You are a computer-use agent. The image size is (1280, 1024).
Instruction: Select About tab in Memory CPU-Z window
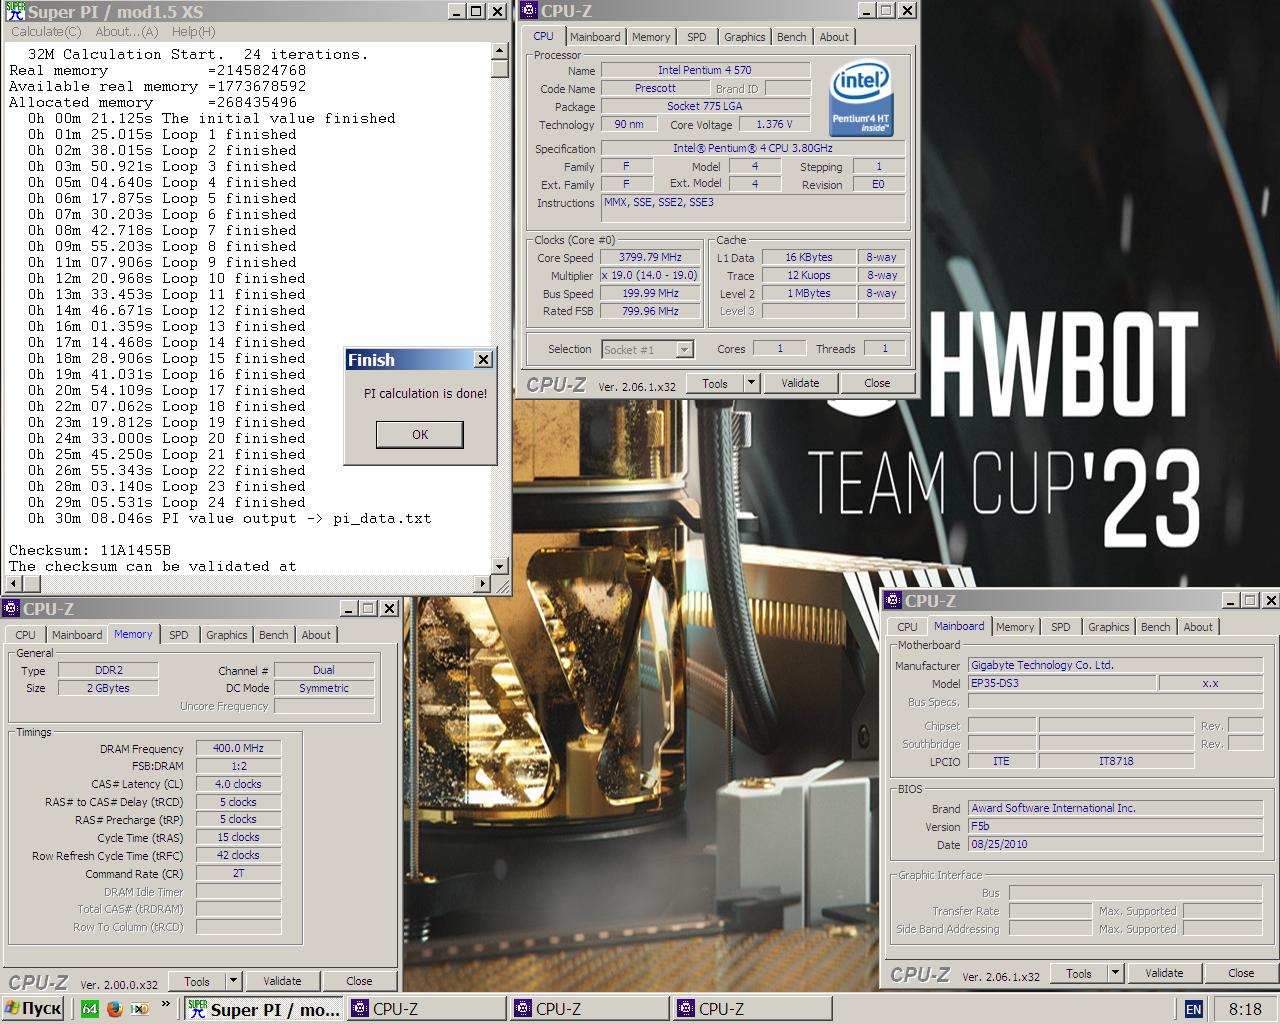316,635
